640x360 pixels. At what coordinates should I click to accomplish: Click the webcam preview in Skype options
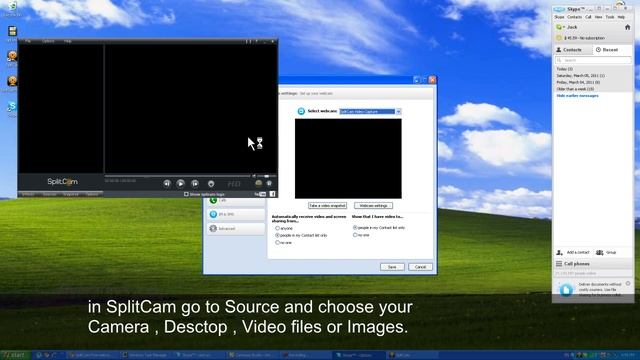pos(348,159)
